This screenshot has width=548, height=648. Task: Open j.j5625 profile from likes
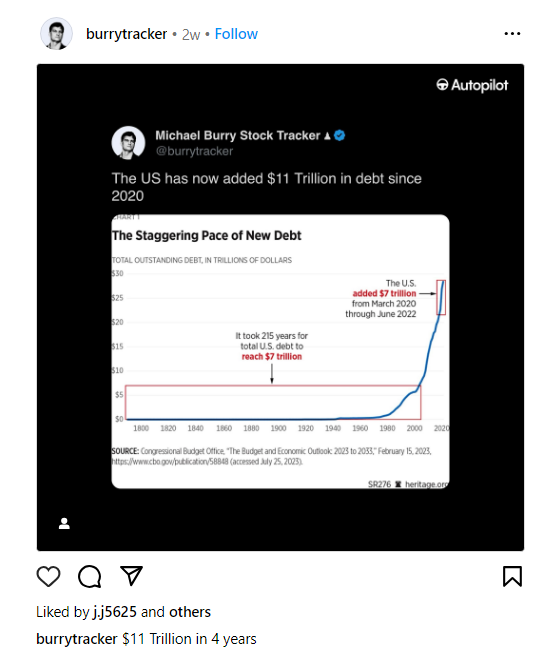114,612
